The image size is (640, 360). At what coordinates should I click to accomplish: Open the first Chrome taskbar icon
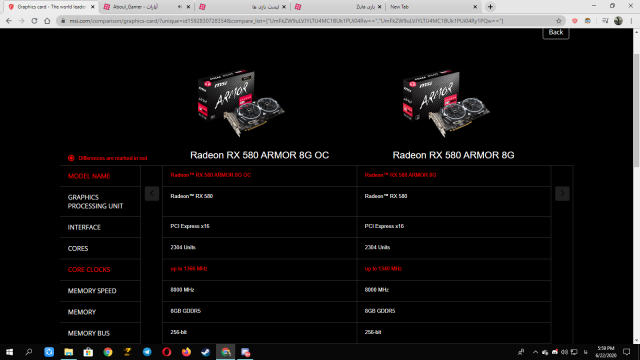point(108,352)
